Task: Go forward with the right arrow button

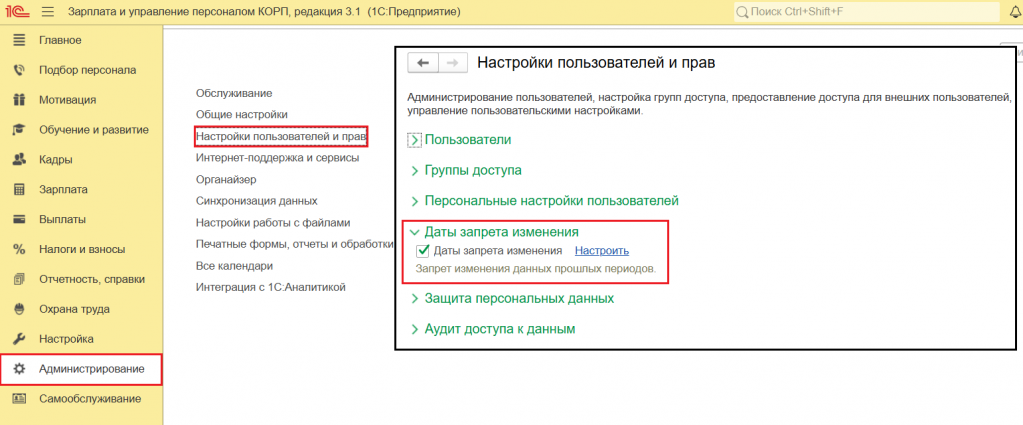Action: click(x=453, y=63)
